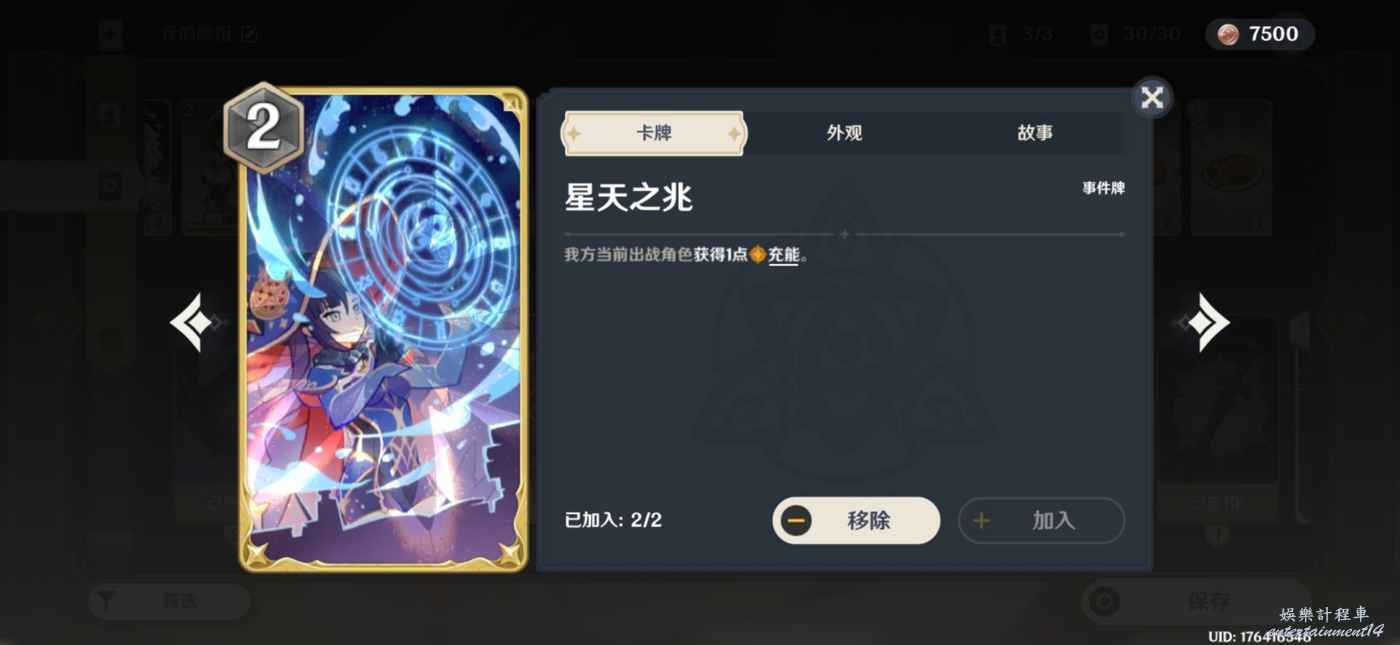Screen dimensions: 1400x645
Task: Go to previous card with left arrow
Action: pyautogui.click(x=196, y=322)
